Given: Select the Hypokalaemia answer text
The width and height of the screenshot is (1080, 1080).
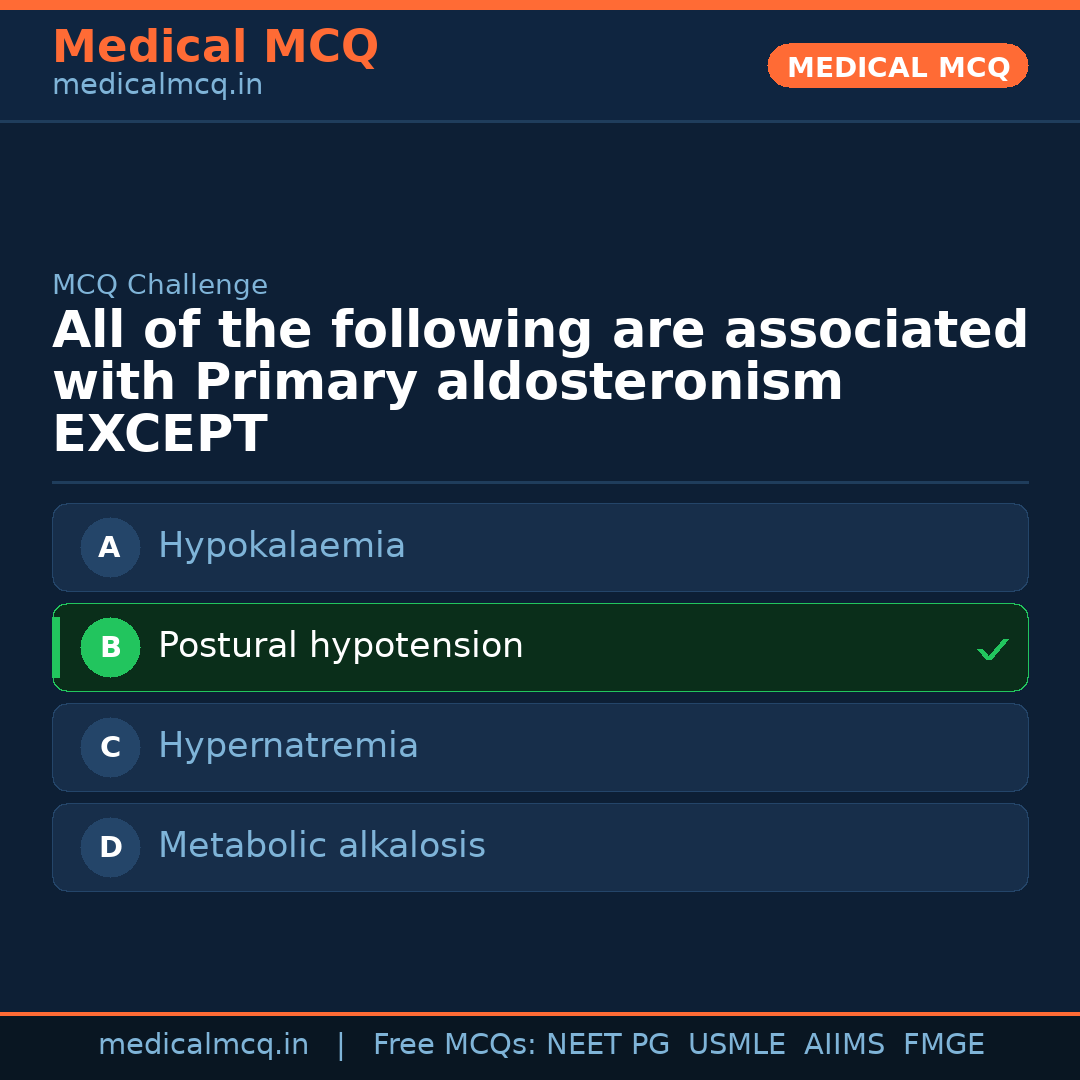Looking at the screenshot, I should tap(281, 546).
